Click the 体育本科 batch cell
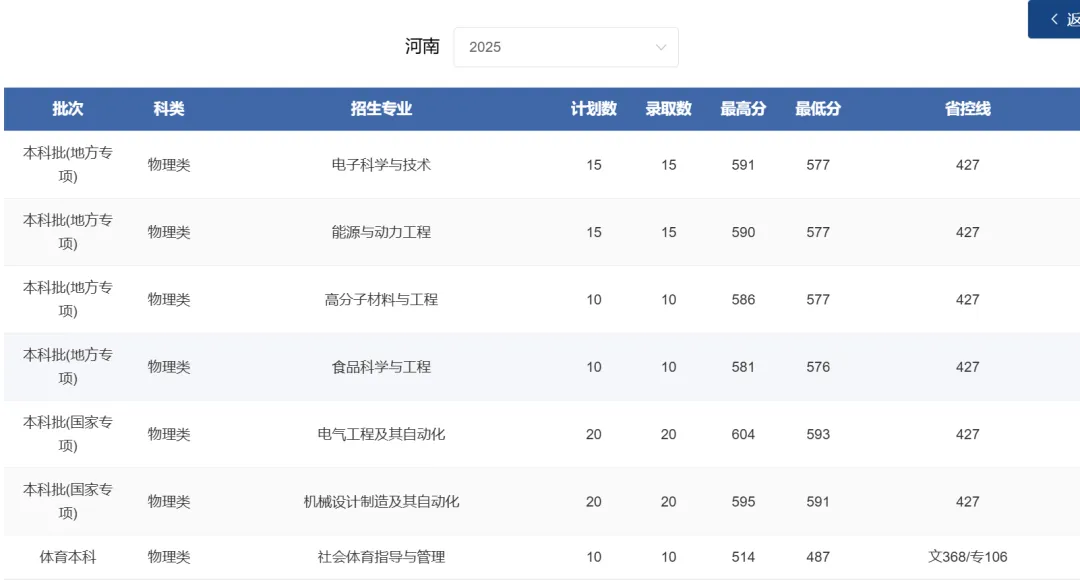The height and width of the screenshot is (584, 1080). [68, 557]
